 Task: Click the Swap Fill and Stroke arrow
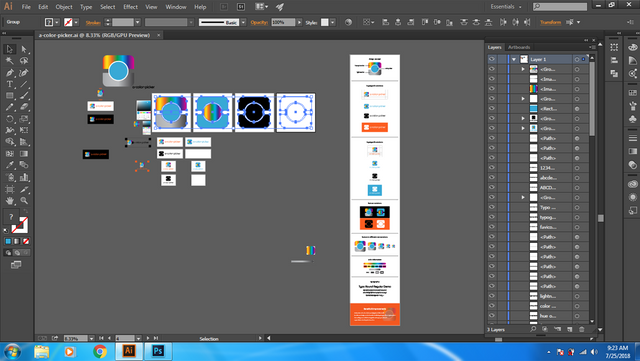coord(26,211)
